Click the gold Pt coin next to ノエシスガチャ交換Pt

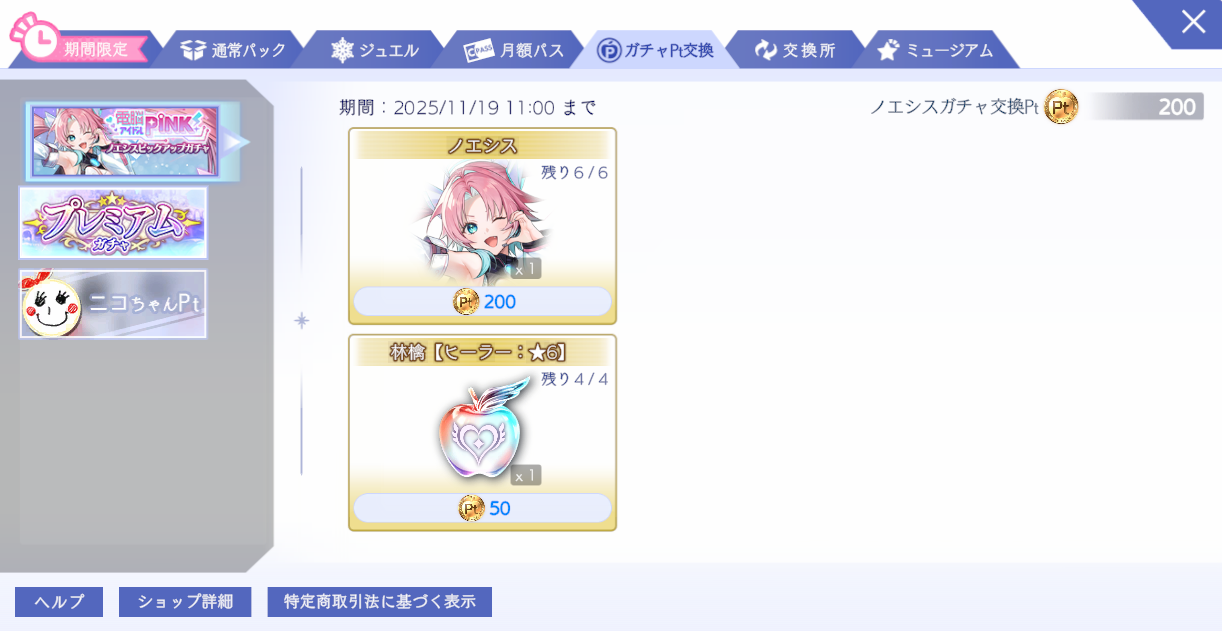click(1061, 106)
